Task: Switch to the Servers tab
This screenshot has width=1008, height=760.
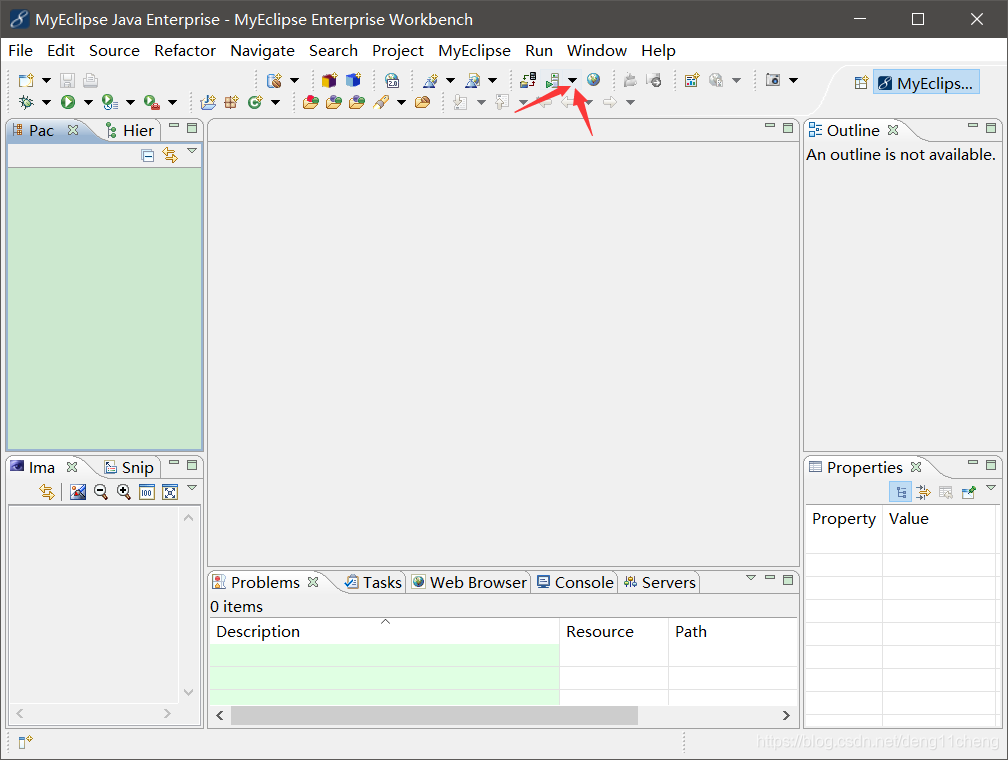Action: point(660,583)
